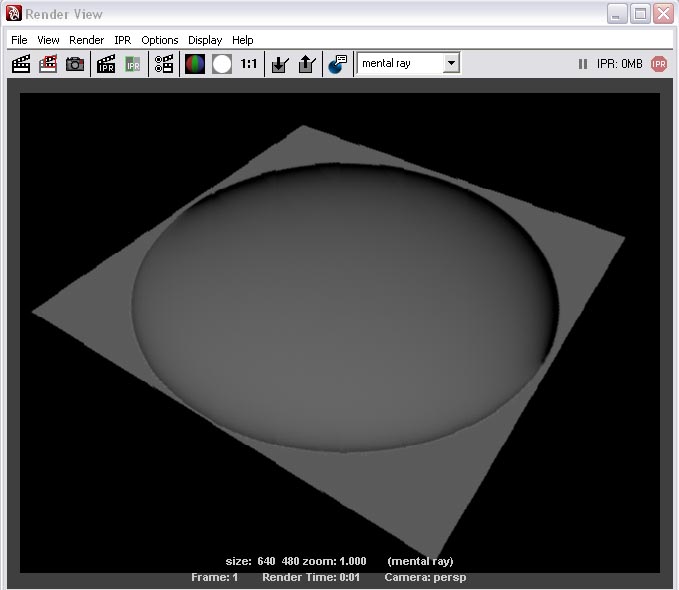This screenshot has width=679, height=590.
Task: Open the Render menu
Action: coord(87,40)
